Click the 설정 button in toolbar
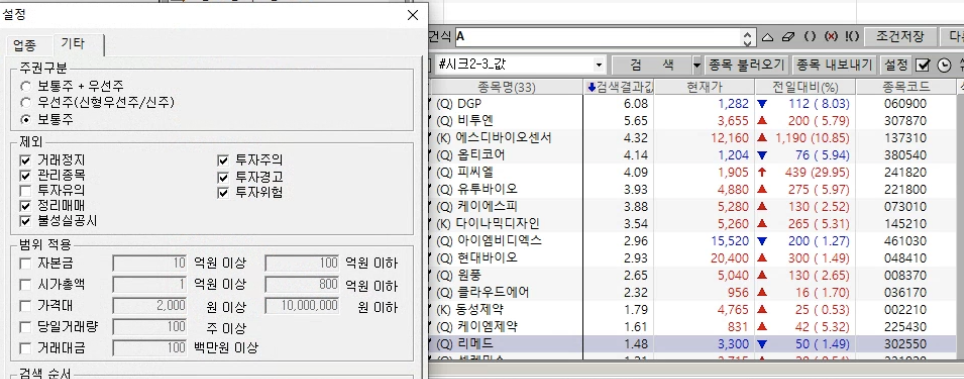The width and height of the screenshot is (964, 379). [x=896, y=65]
